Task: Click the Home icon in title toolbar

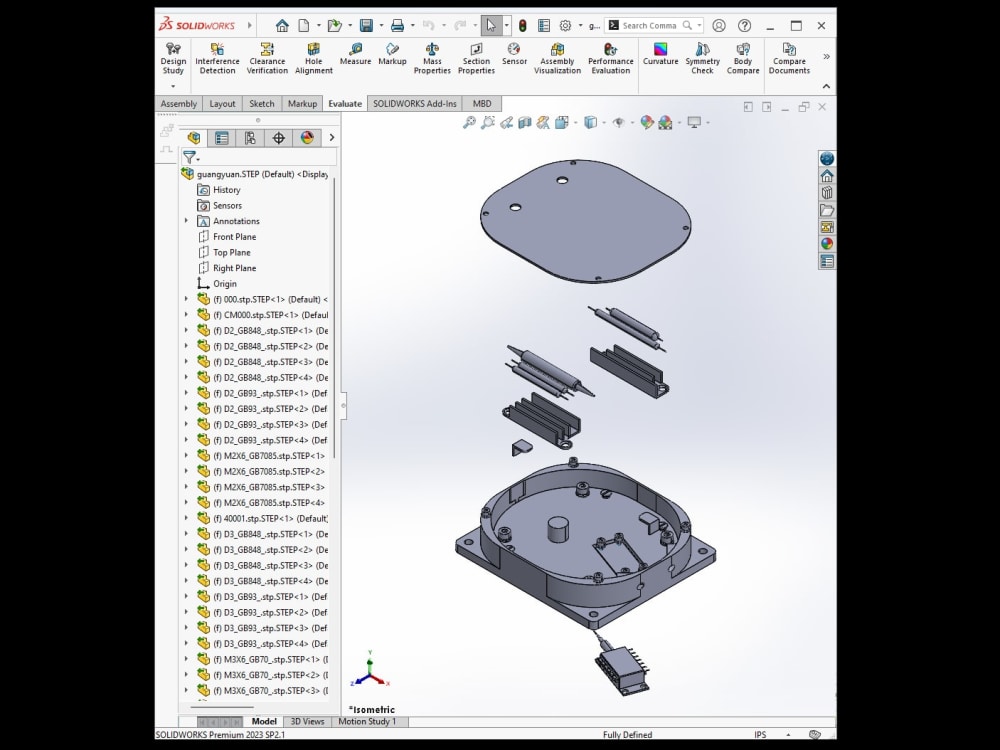Action: [x=282, y=26]
